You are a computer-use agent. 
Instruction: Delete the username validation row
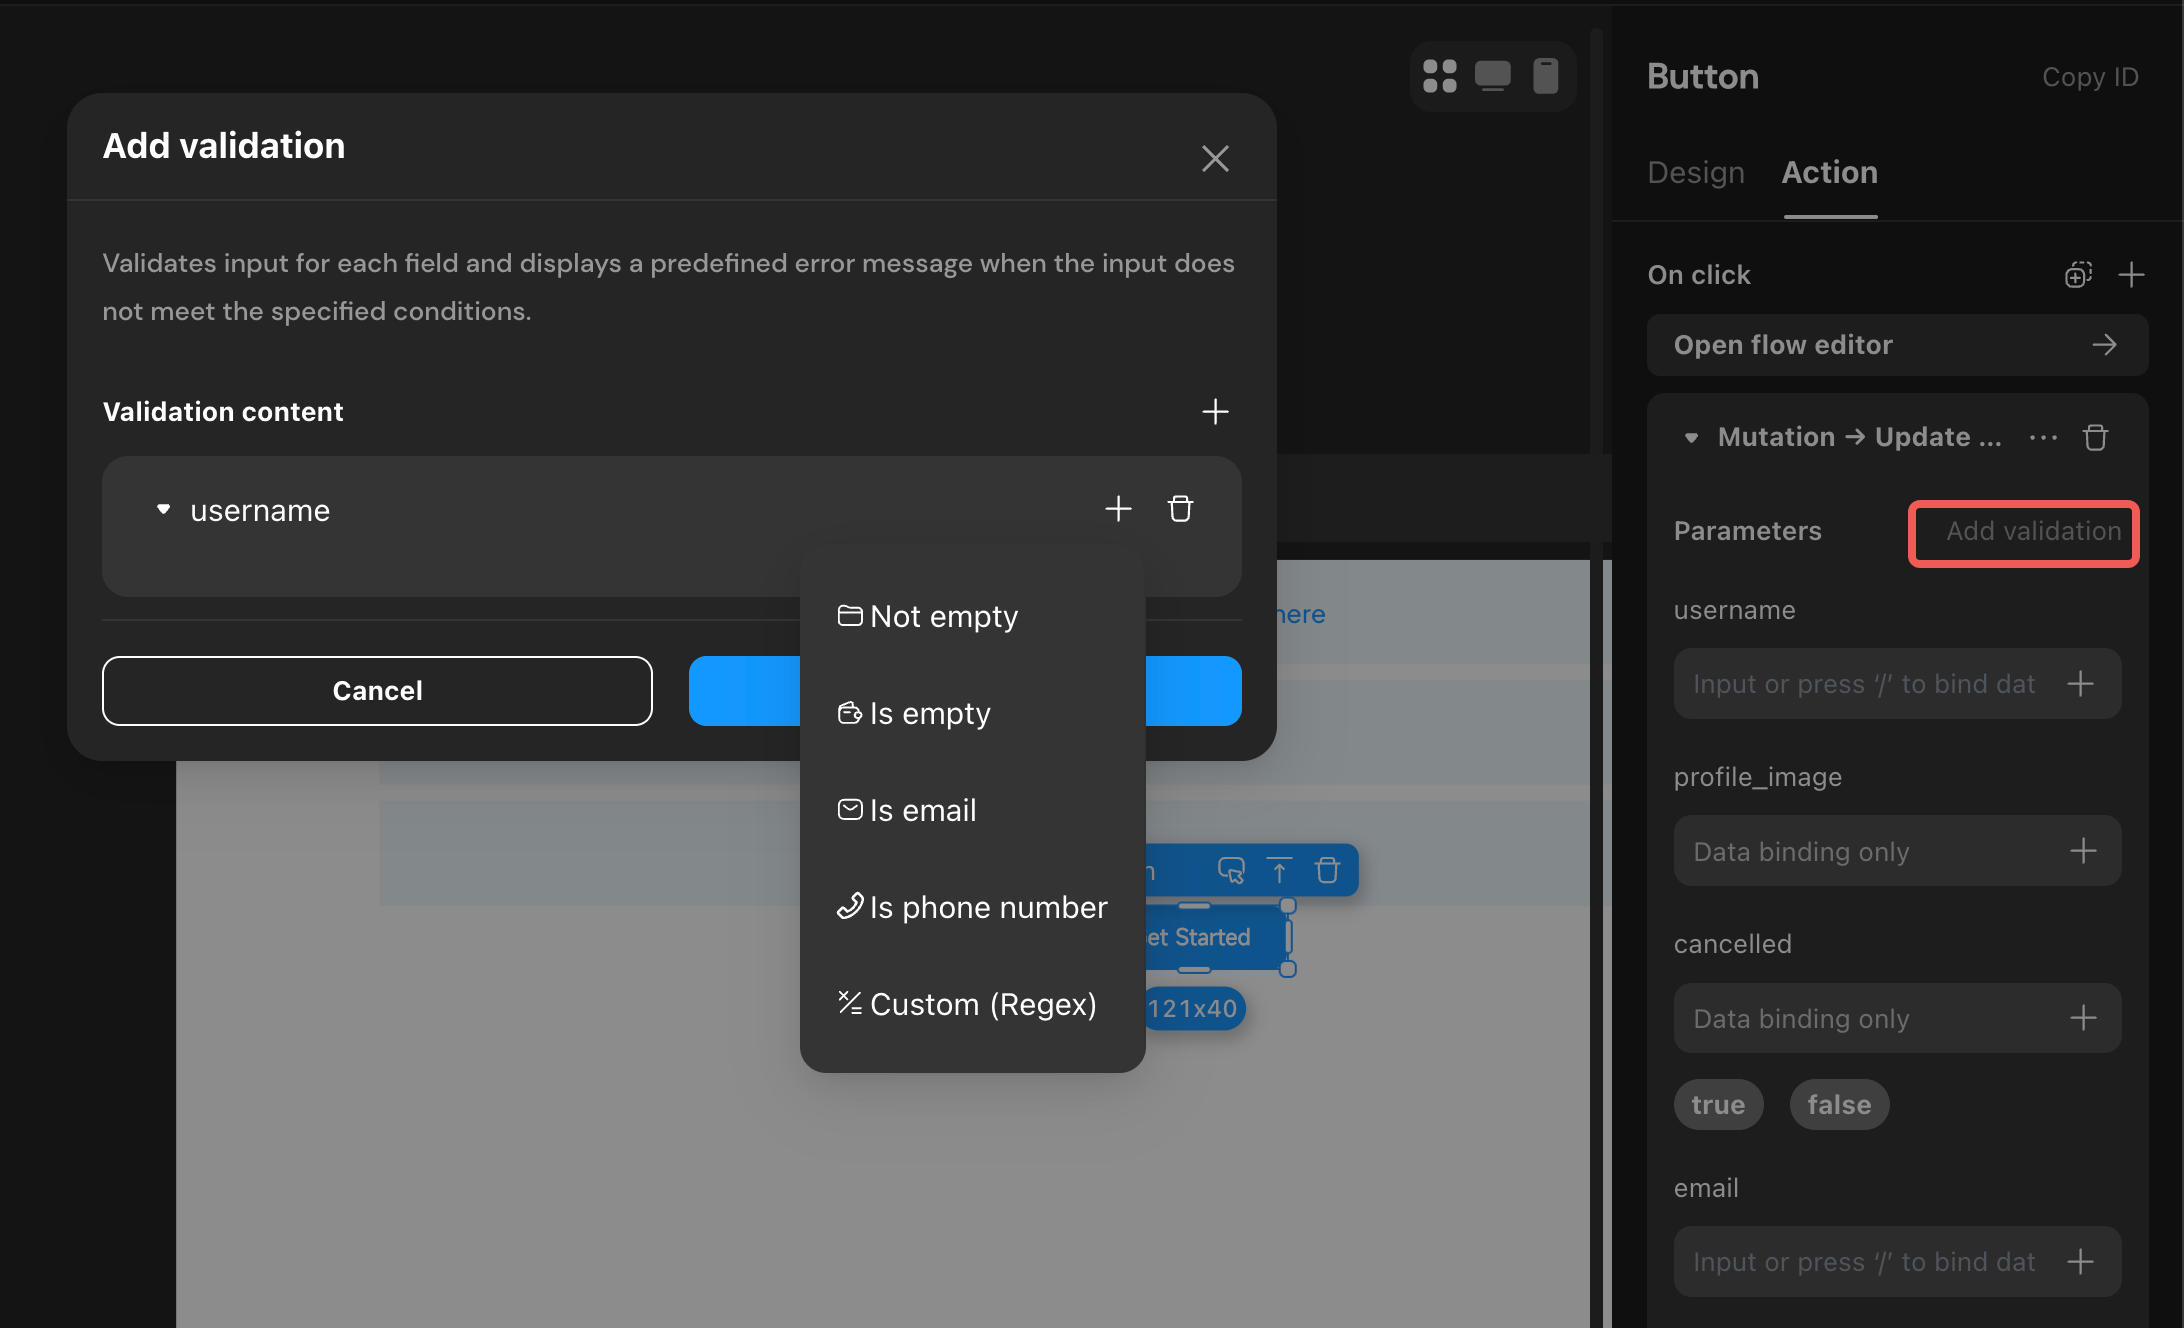point(1180,509)
